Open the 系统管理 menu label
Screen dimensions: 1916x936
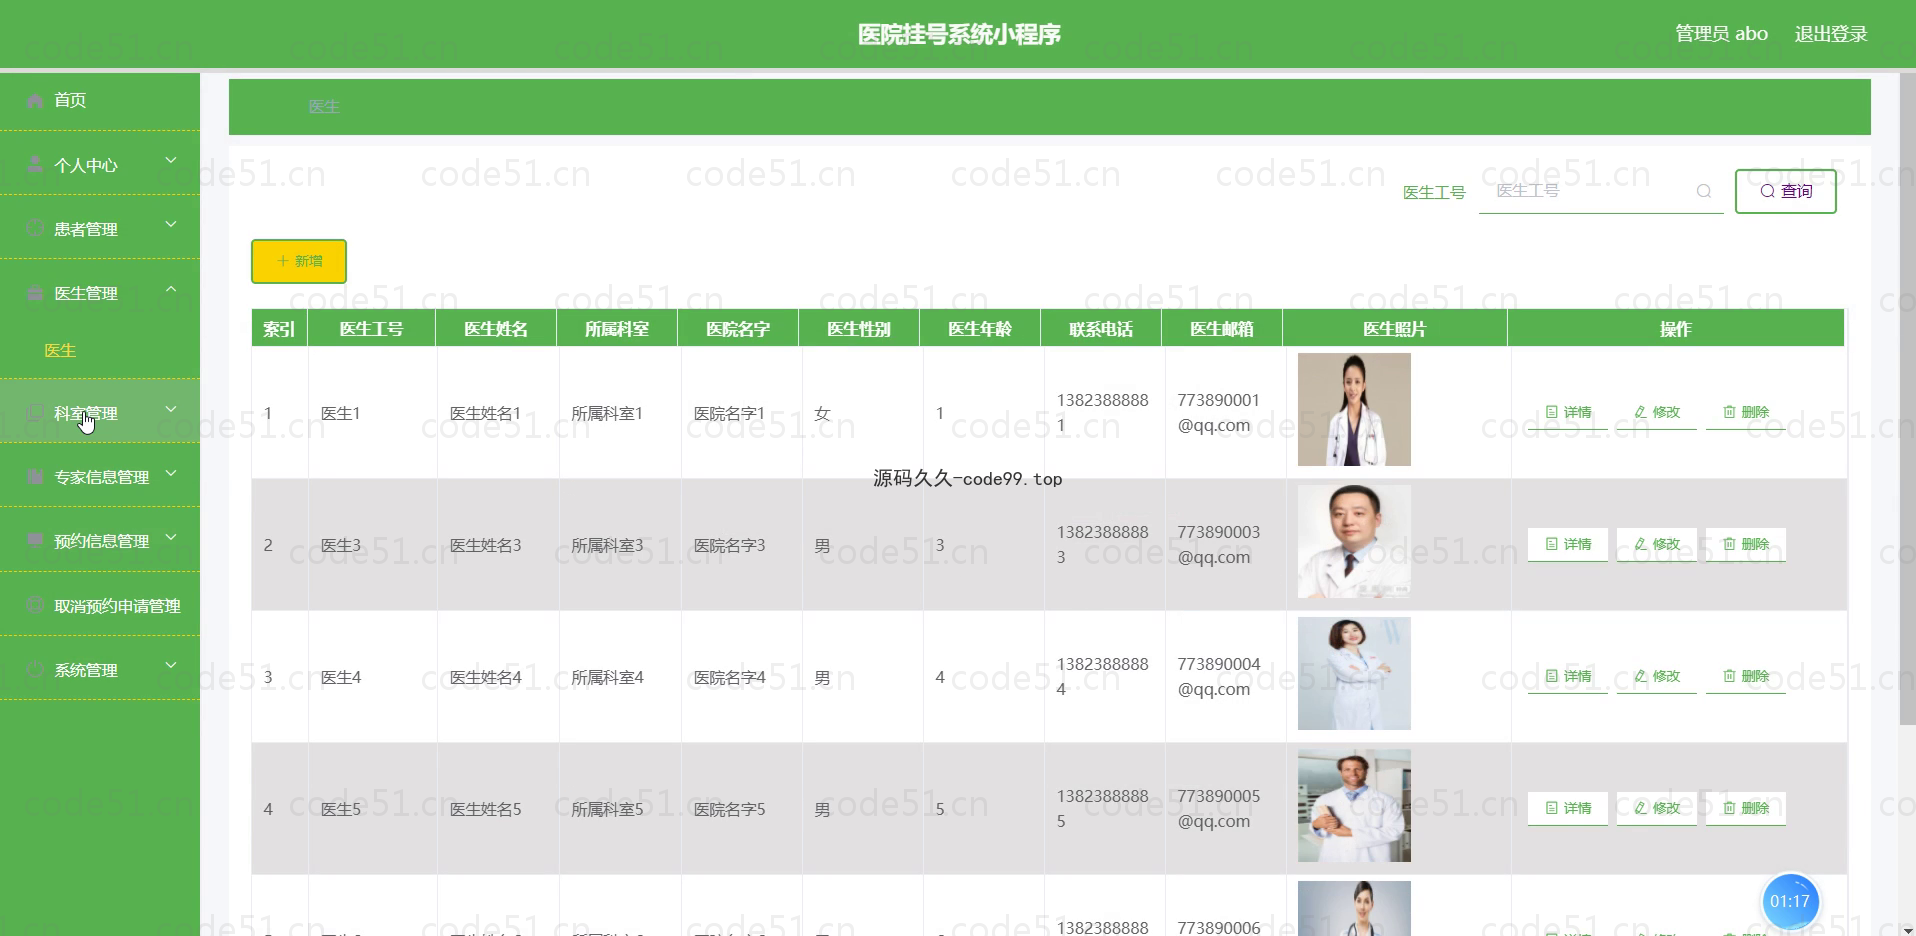coord(86,670)
